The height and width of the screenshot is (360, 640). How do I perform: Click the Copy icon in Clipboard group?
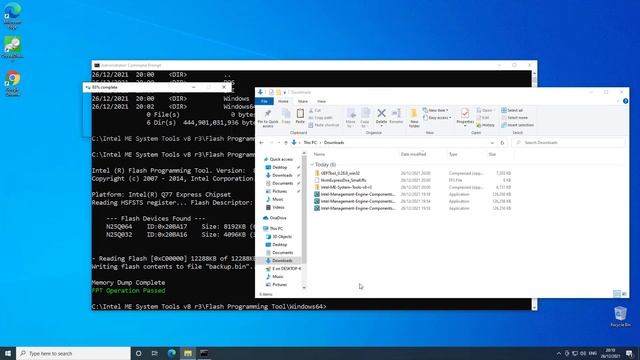click(x=286, y=113)
